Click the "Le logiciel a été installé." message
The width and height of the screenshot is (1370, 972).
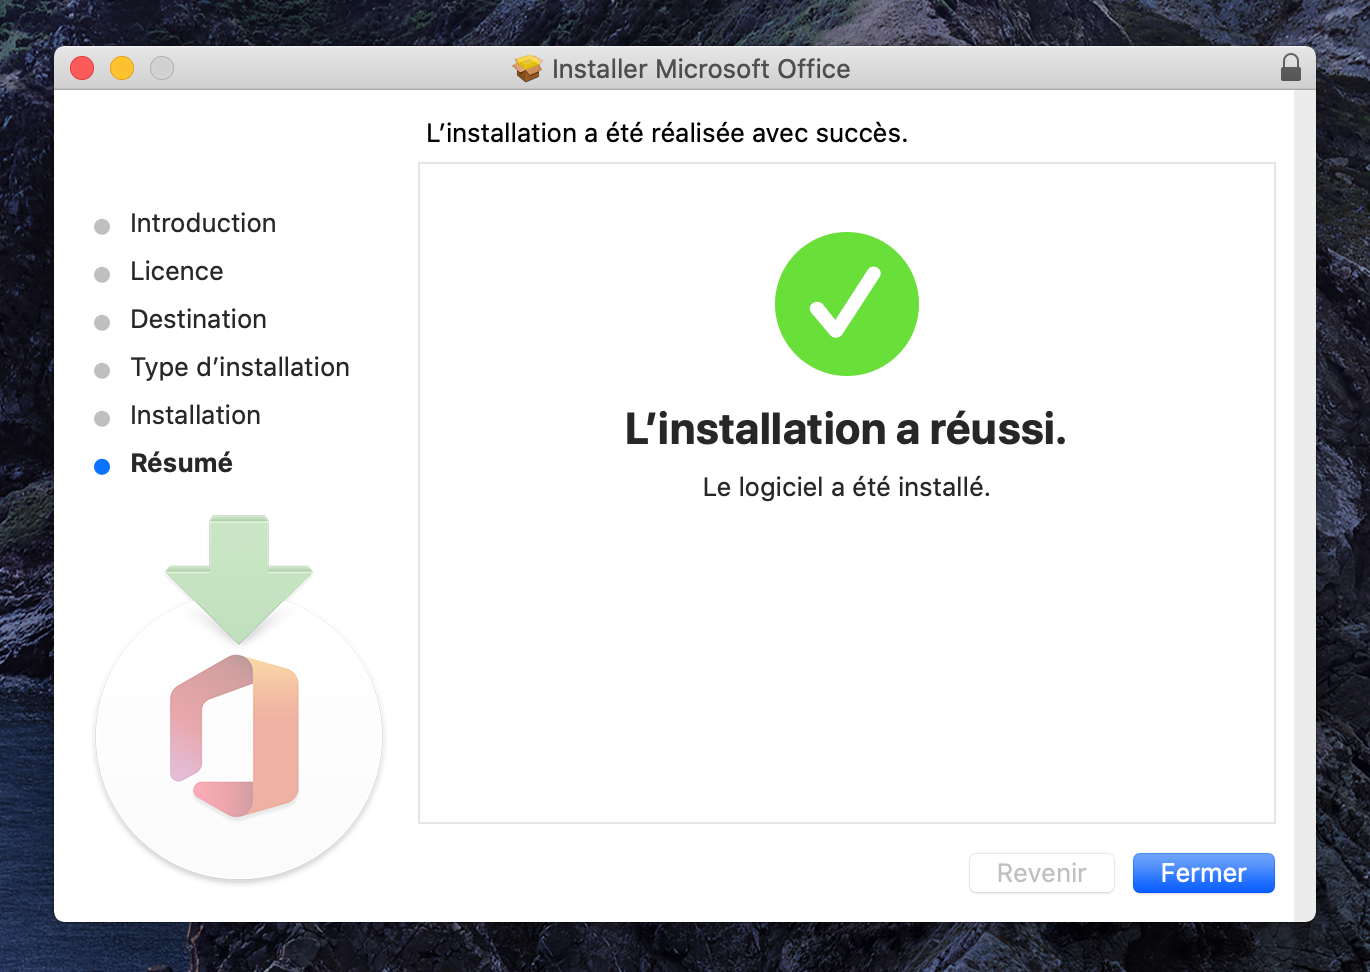tap(846, 487)
